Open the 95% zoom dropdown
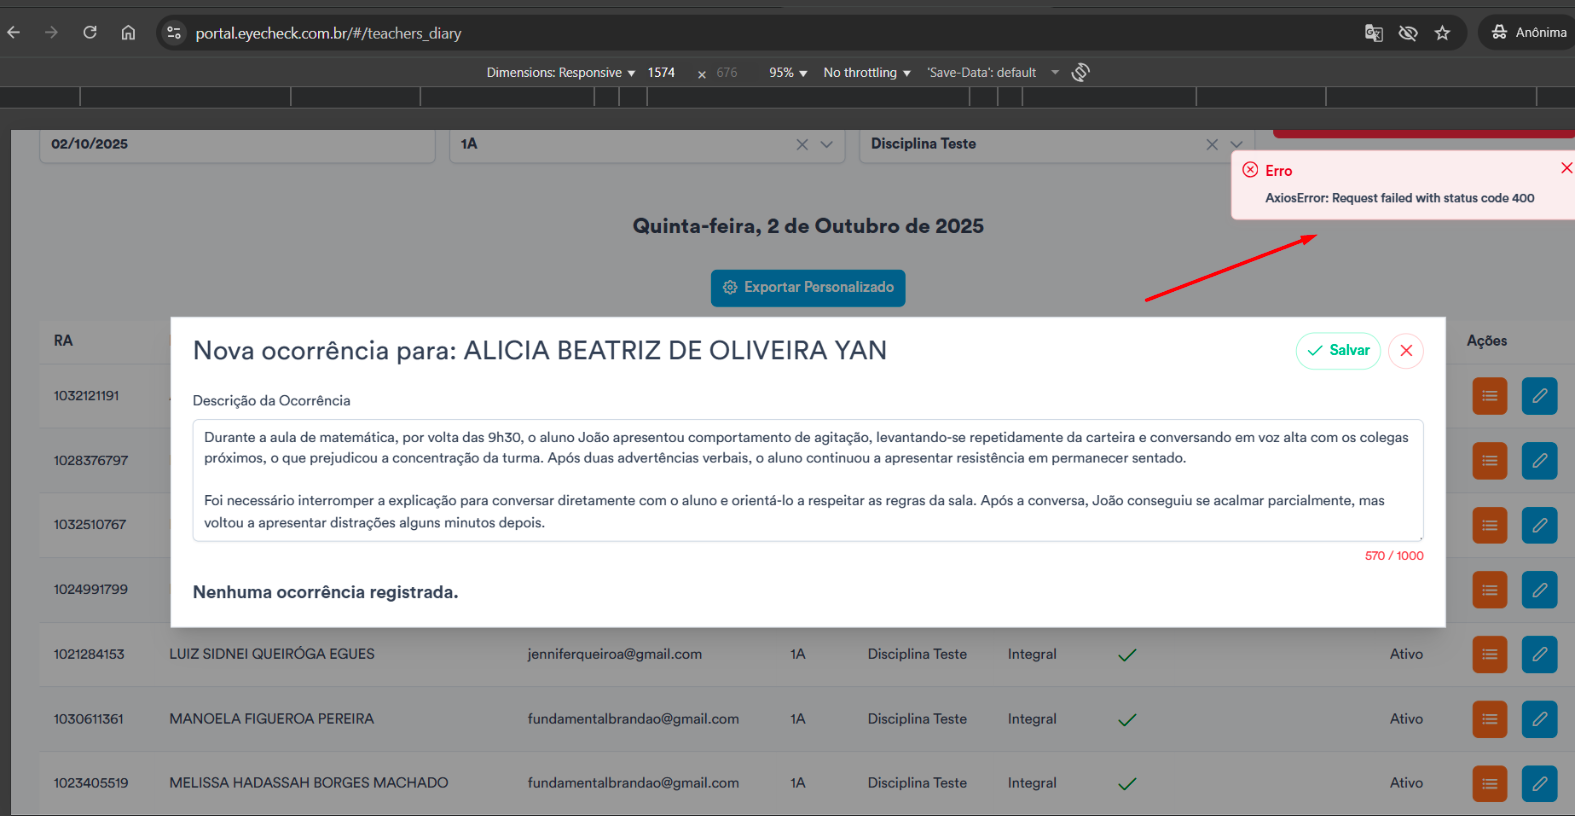This screenshot has height=816, width=1575. pos(787,73)
